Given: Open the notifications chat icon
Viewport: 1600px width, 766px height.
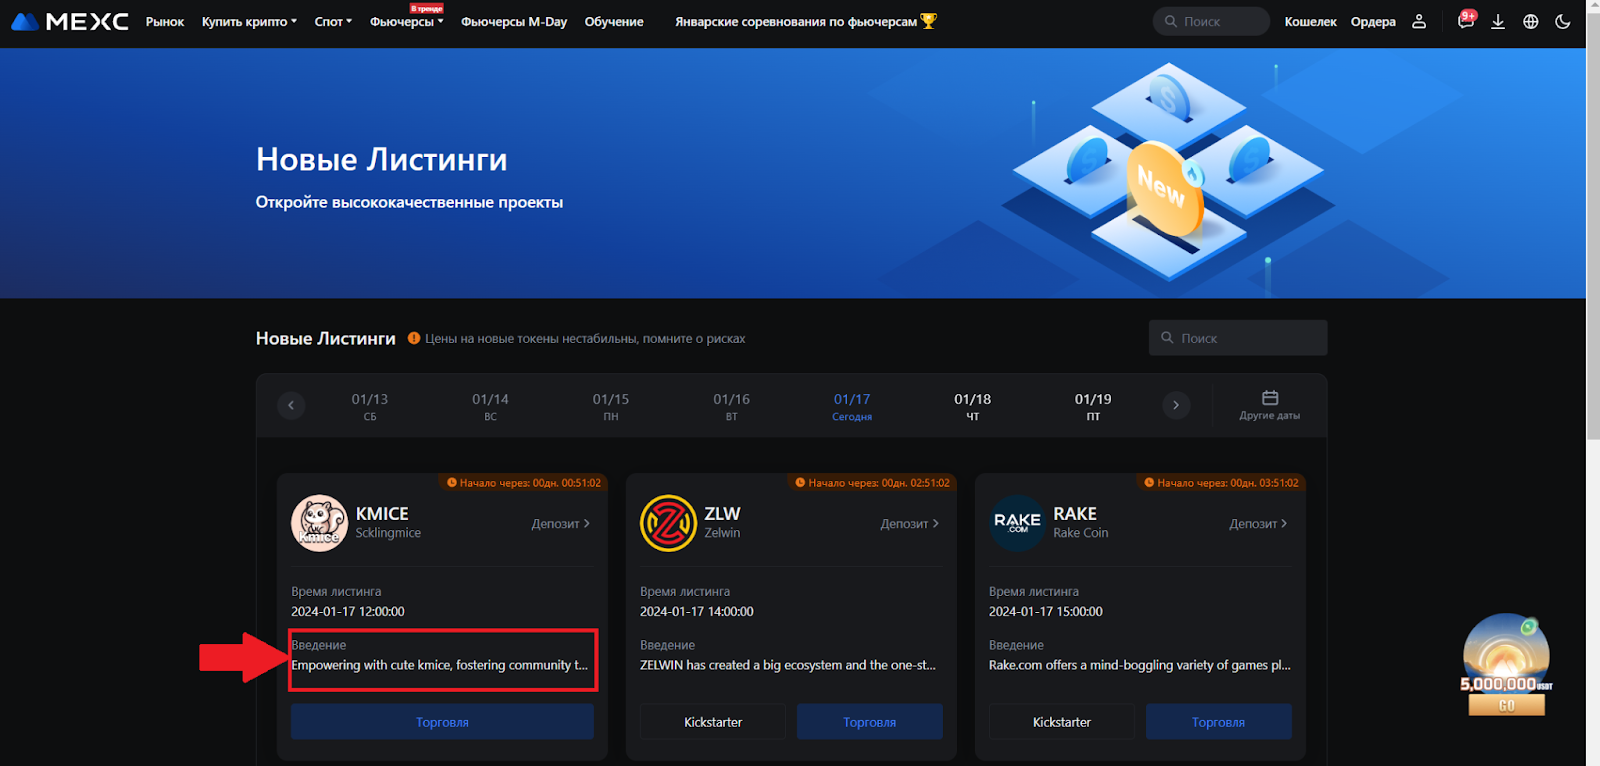Looking at the screenshot, I should 1466,21.
